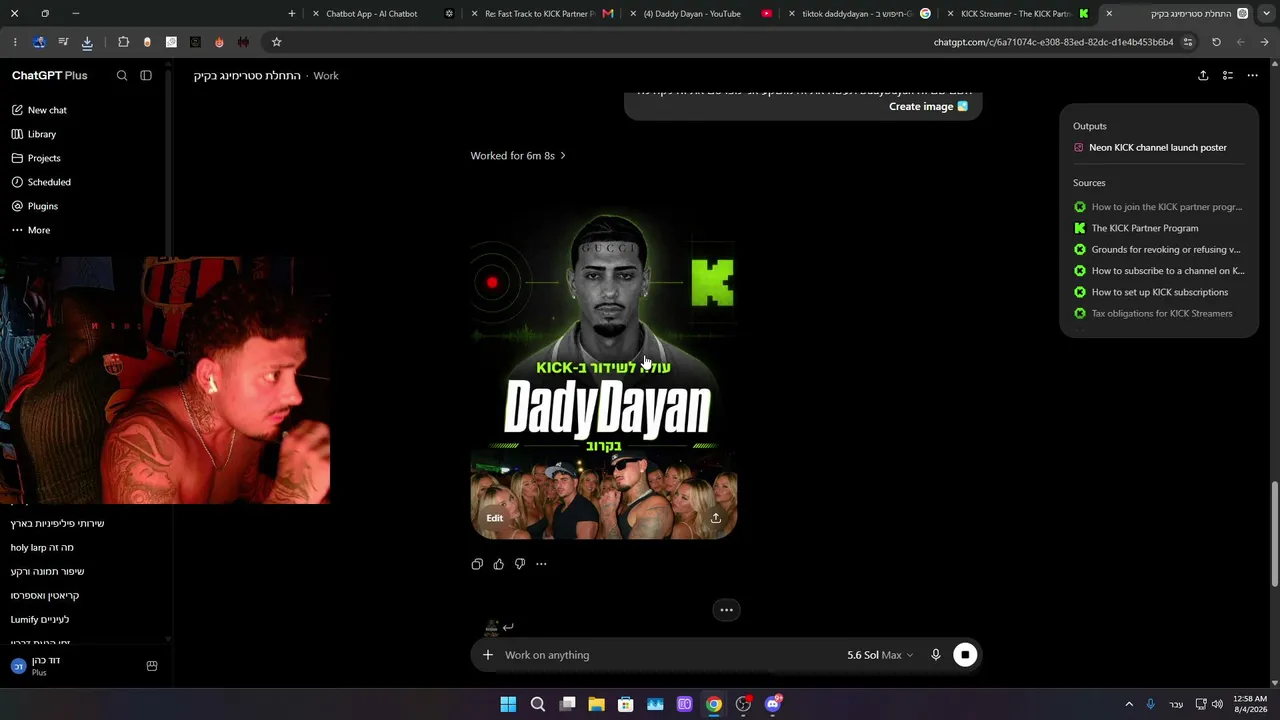The image size is (1280, 720).
Task: Show hidden system tray icons
Action: click(1129, 704)
